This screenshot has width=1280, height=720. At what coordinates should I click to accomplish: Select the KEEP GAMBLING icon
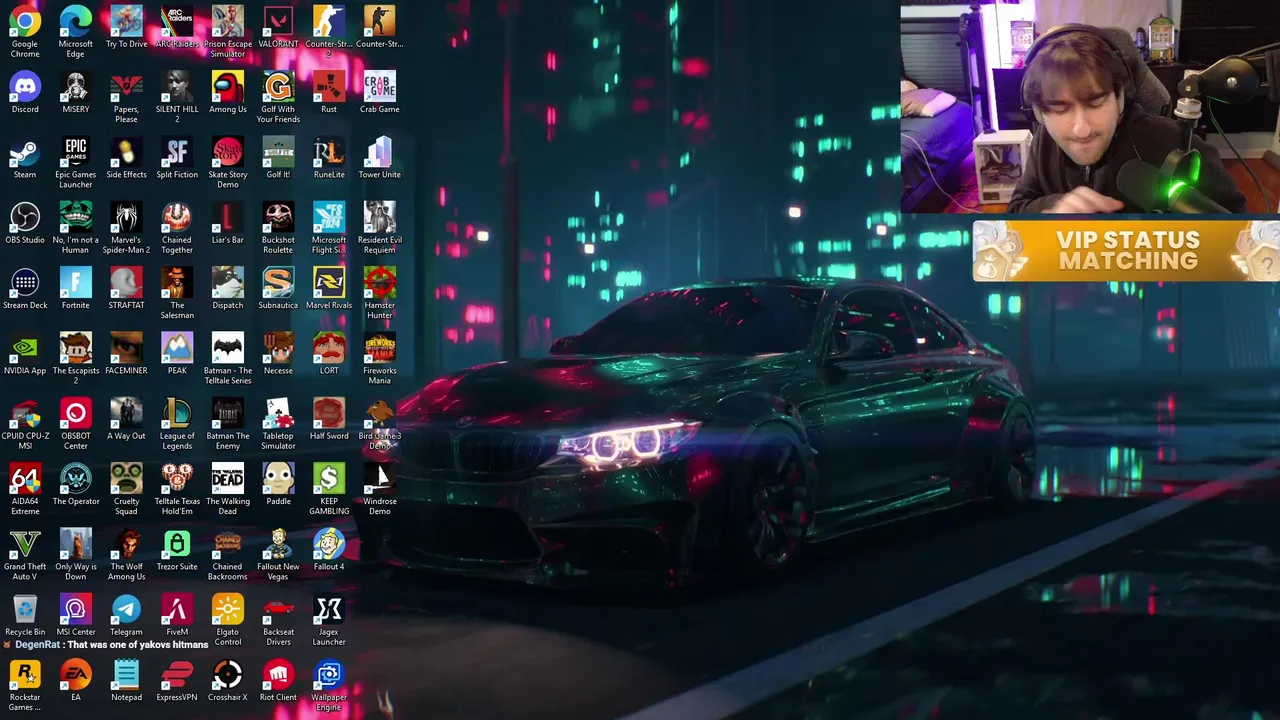[329, 488]
